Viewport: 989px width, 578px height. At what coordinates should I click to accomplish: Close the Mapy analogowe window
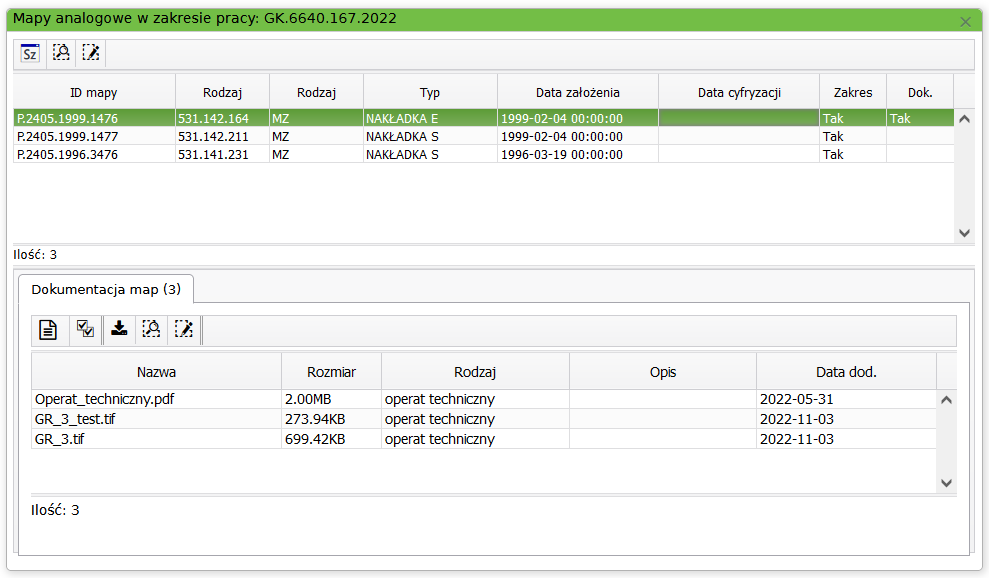(x=965, y=21)
